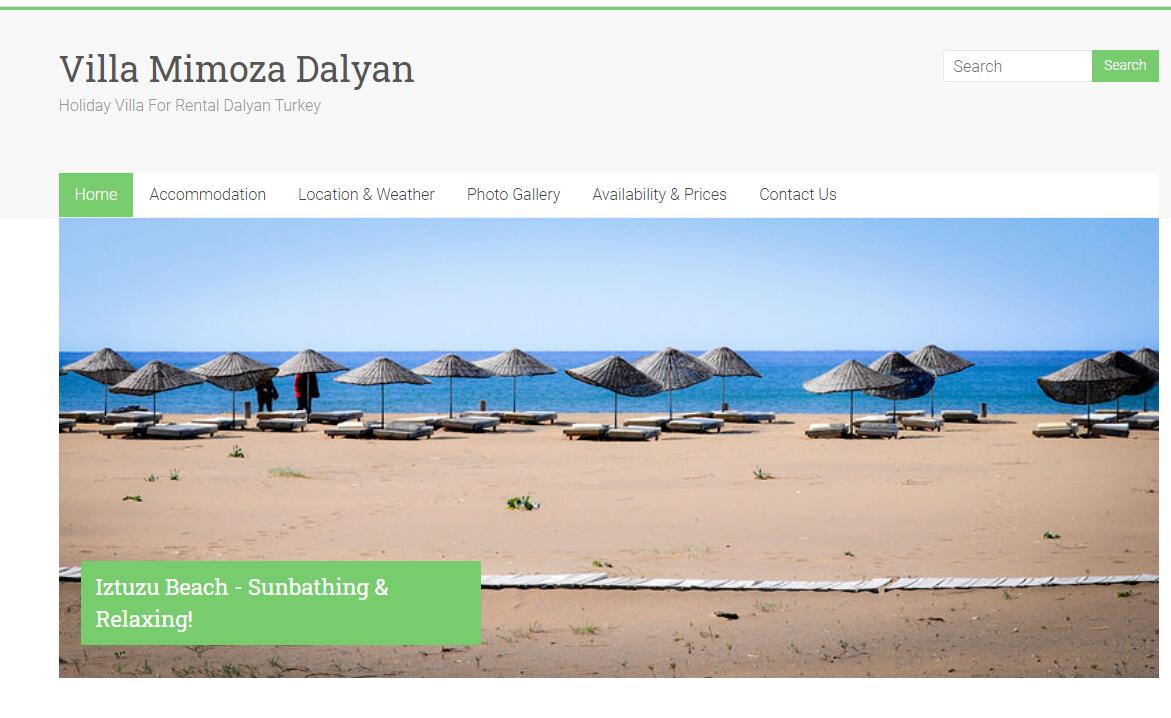Click the word Relaxing! in slider caption
Viewport: 1171px width, 718px height.
[144, 619]
